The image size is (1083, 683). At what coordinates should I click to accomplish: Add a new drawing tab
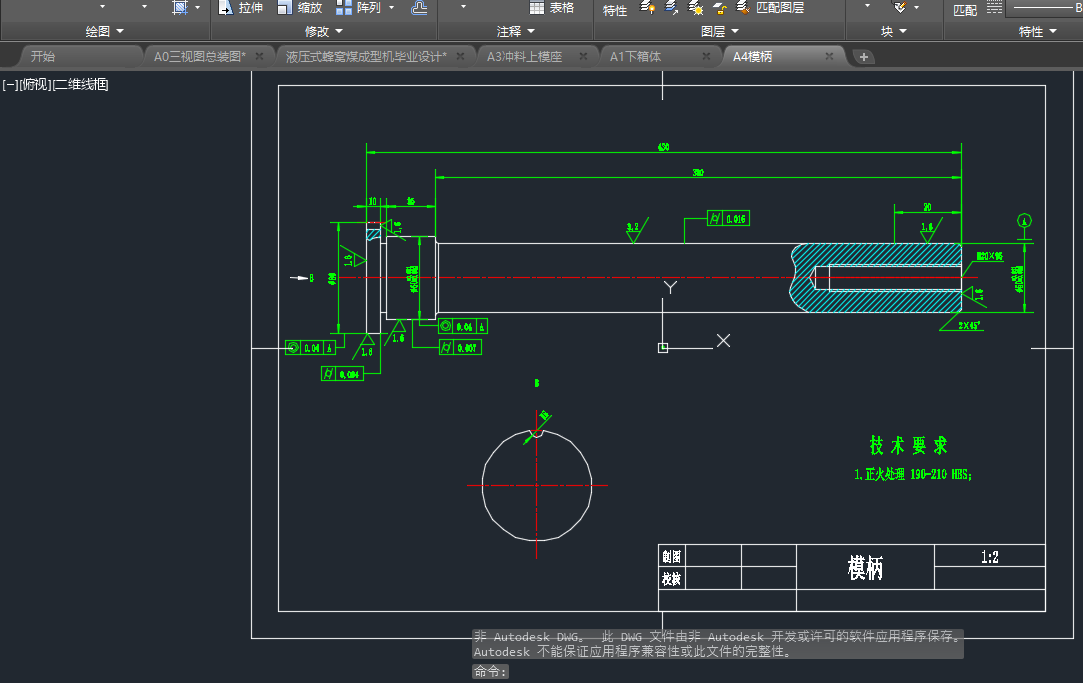[x=864, y=57]
